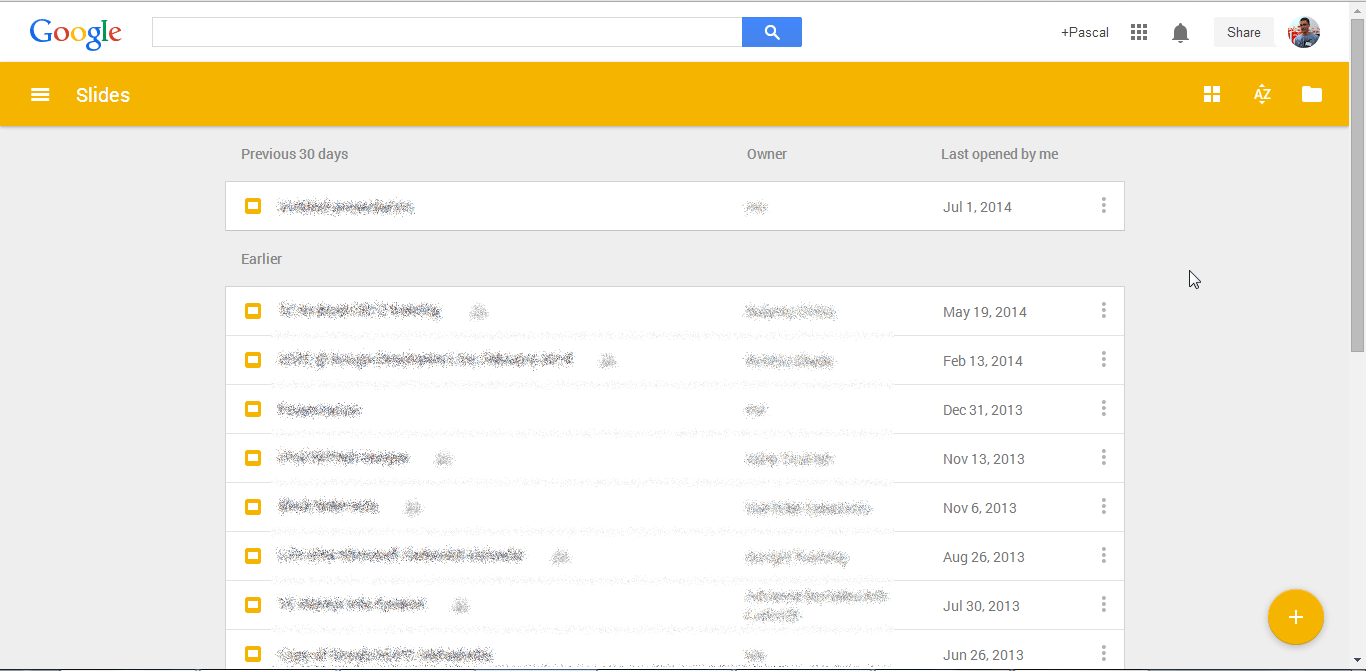Open the Google apps grid
Screen dimensions: 1366x671
pos(1138,32)
